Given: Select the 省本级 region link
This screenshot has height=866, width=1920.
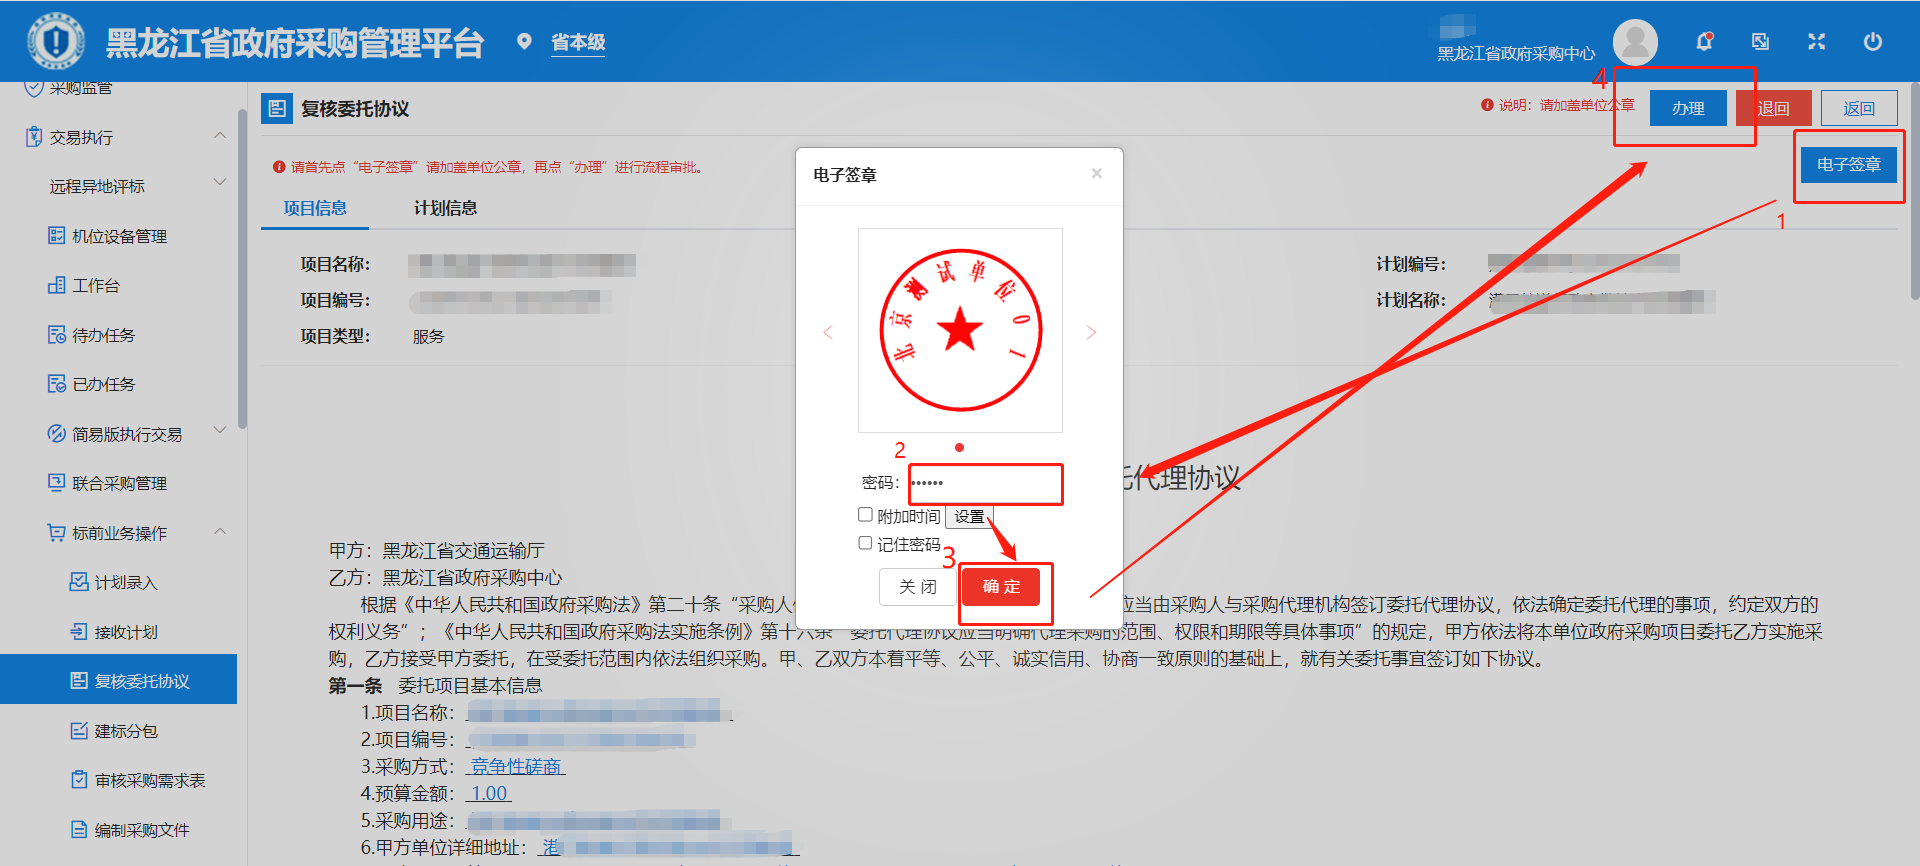Looking at the screenshot, I should coord(578,42).
